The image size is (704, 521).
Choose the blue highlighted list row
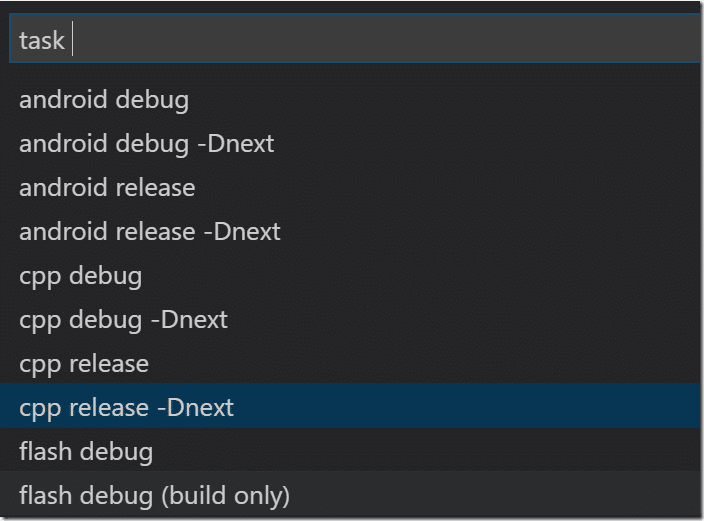tap(350, 406)
